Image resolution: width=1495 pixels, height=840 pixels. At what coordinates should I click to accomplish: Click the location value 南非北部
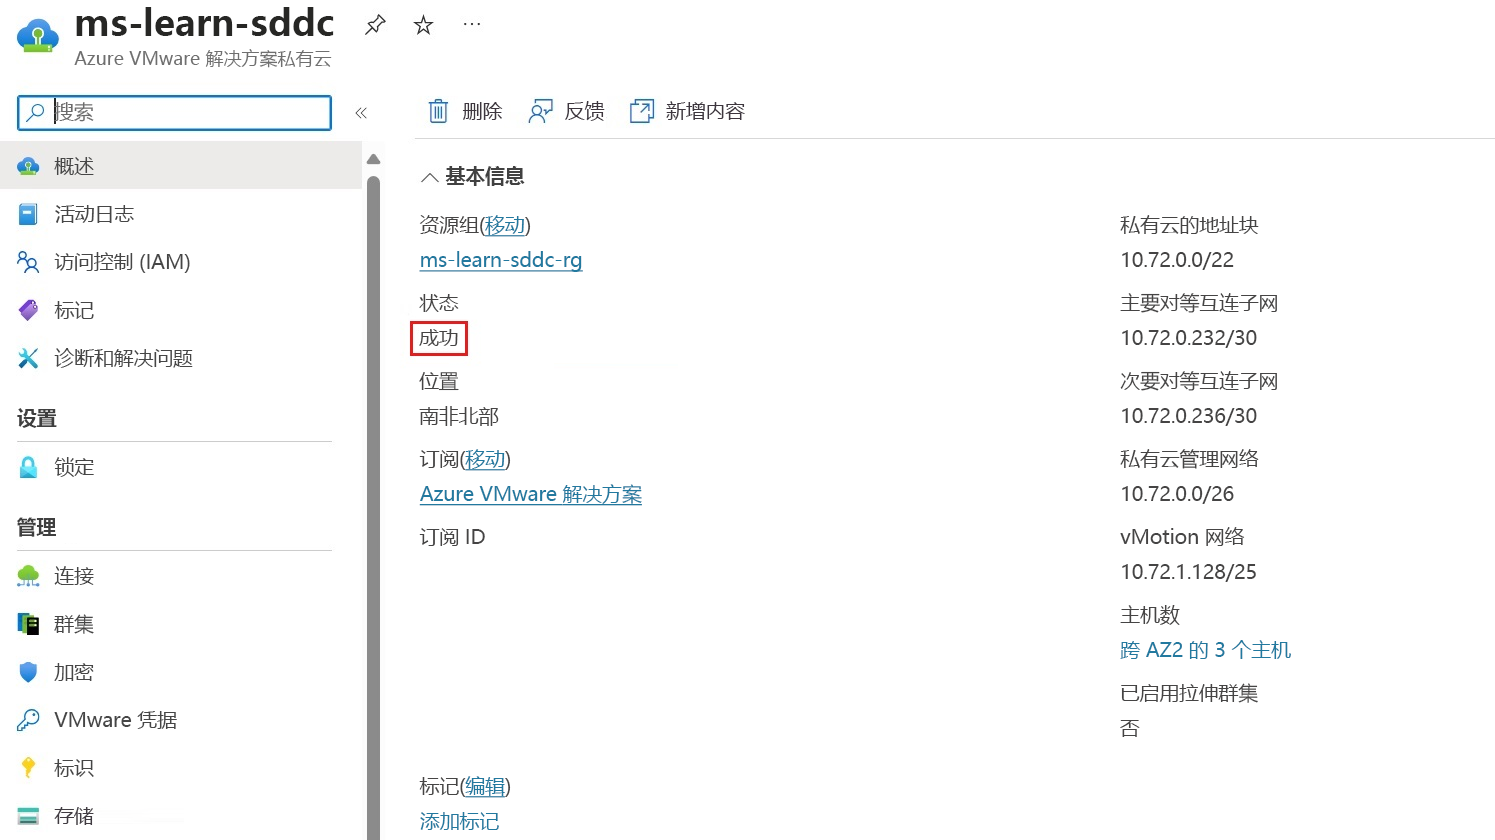[459, 416]
